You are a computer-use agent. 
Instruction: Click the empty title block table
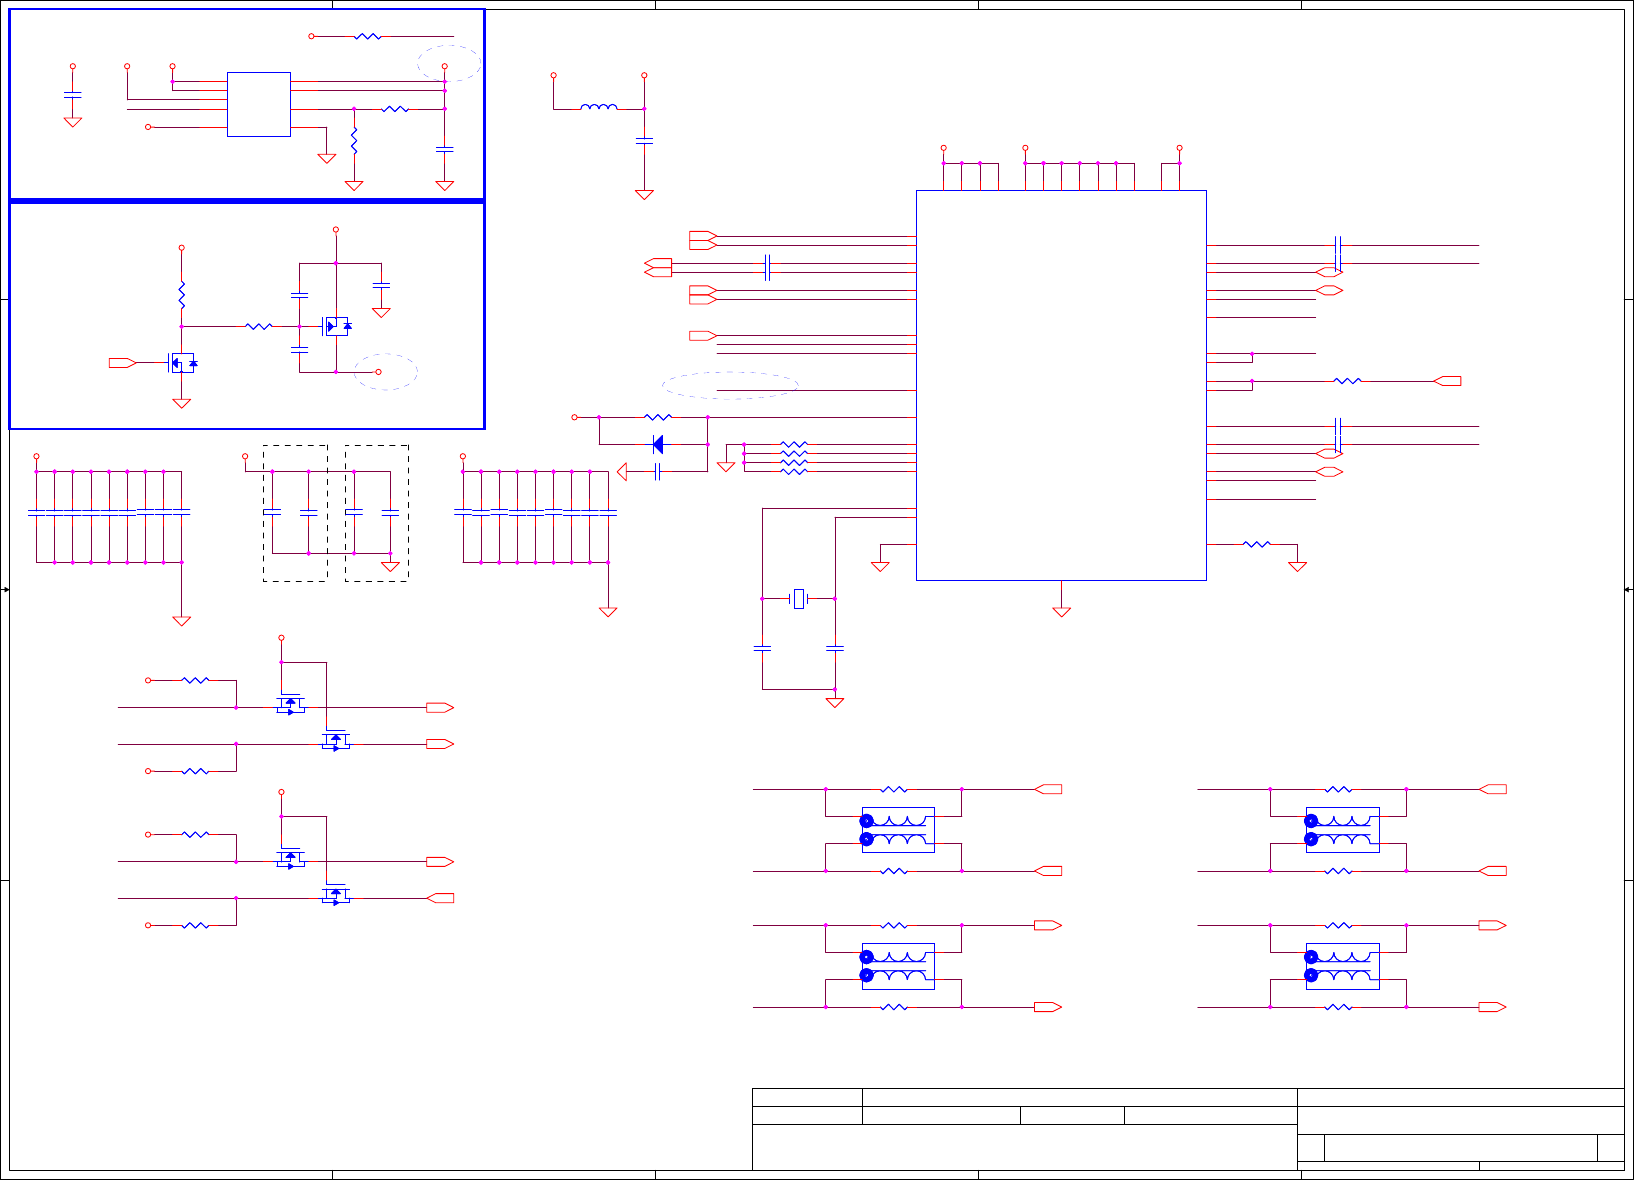point(1188,1129)
